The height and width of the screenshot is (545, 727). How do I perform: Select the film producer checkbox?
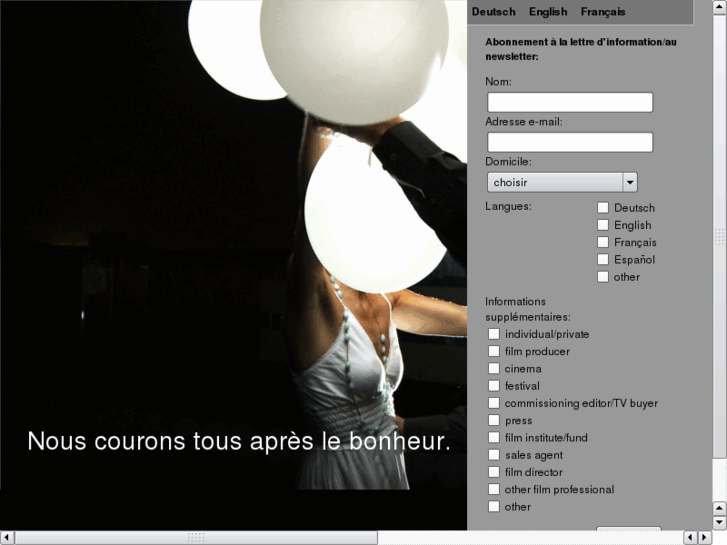coord(494,351)
